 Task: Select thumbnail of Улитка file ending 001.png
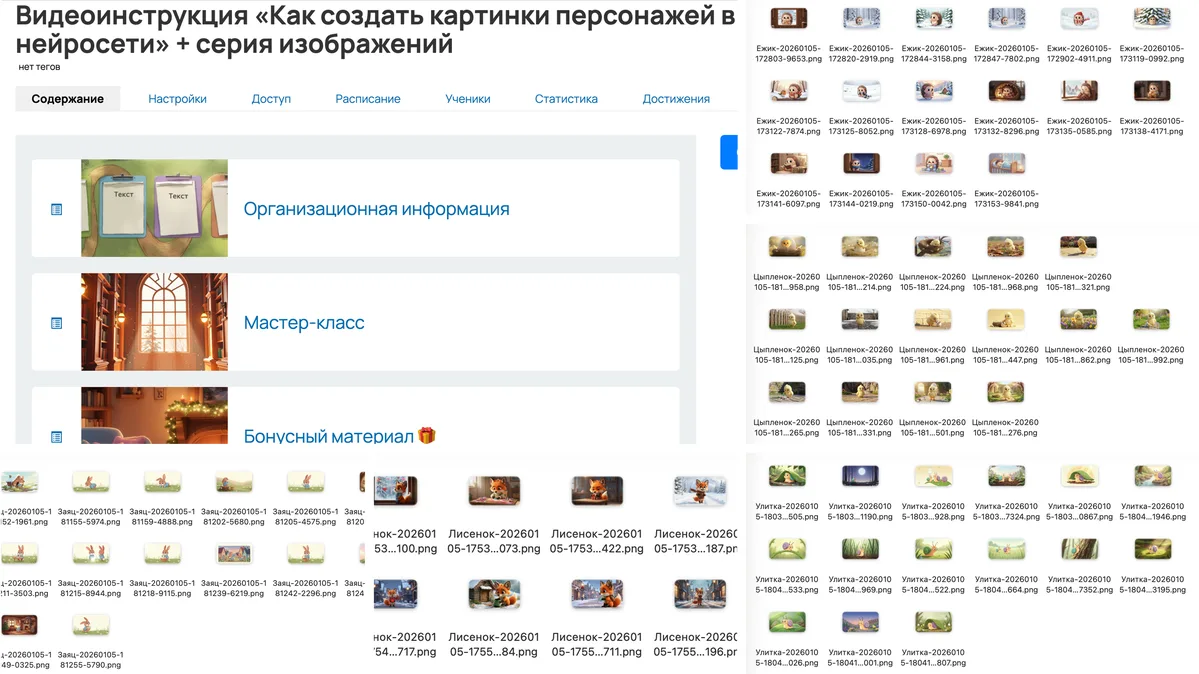click(860, 622)
